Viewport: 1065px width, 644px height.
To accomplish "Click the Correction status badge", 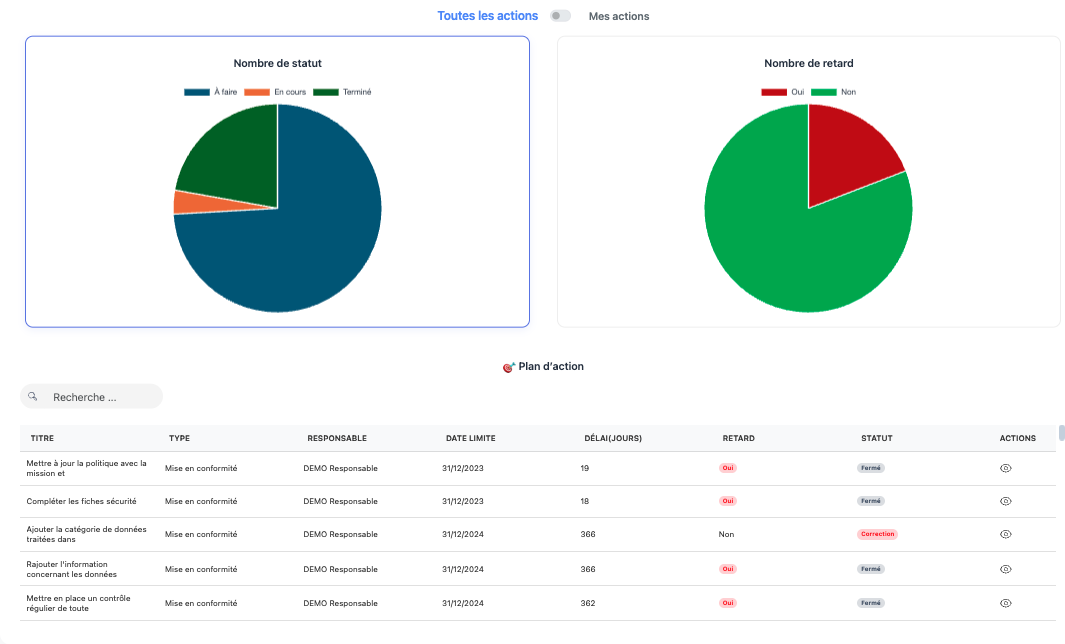I will (x=878, y=534).
